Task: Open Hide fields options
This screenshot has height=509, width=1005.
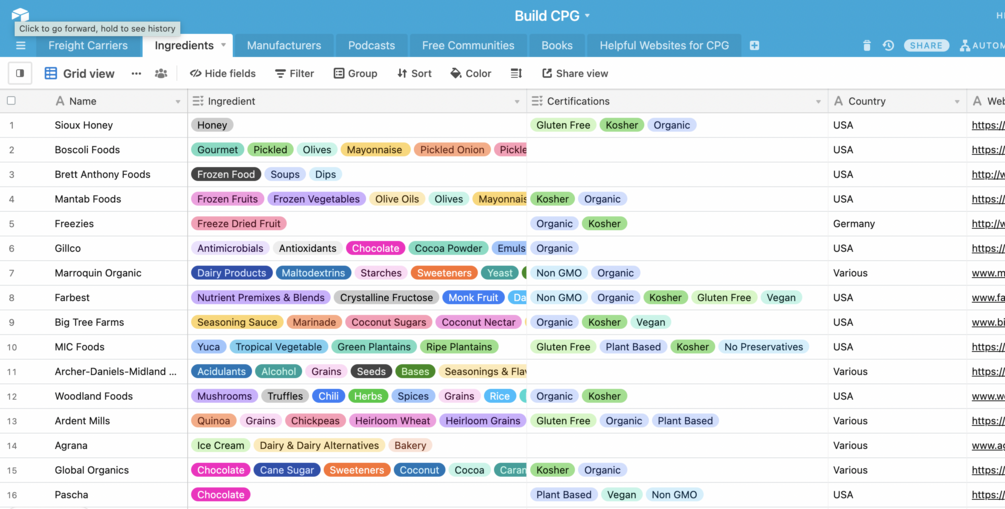Action: 222,73
